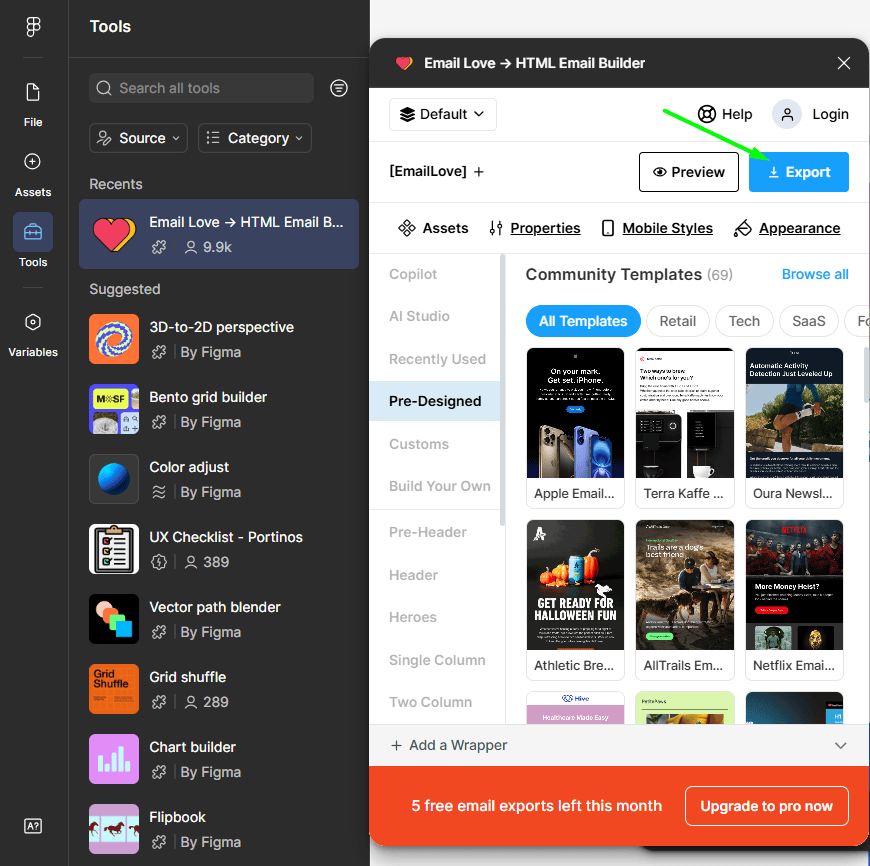Image resolution: width=870 pixels, height=866 pixels.
Task: Click the Search all tools field
Action: (201, 88)
